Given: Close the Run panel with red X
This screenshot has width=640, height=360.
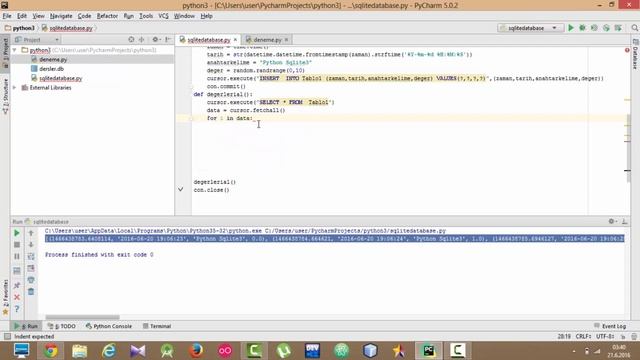Looking at the screenshot, I should (x=17, y=297).
